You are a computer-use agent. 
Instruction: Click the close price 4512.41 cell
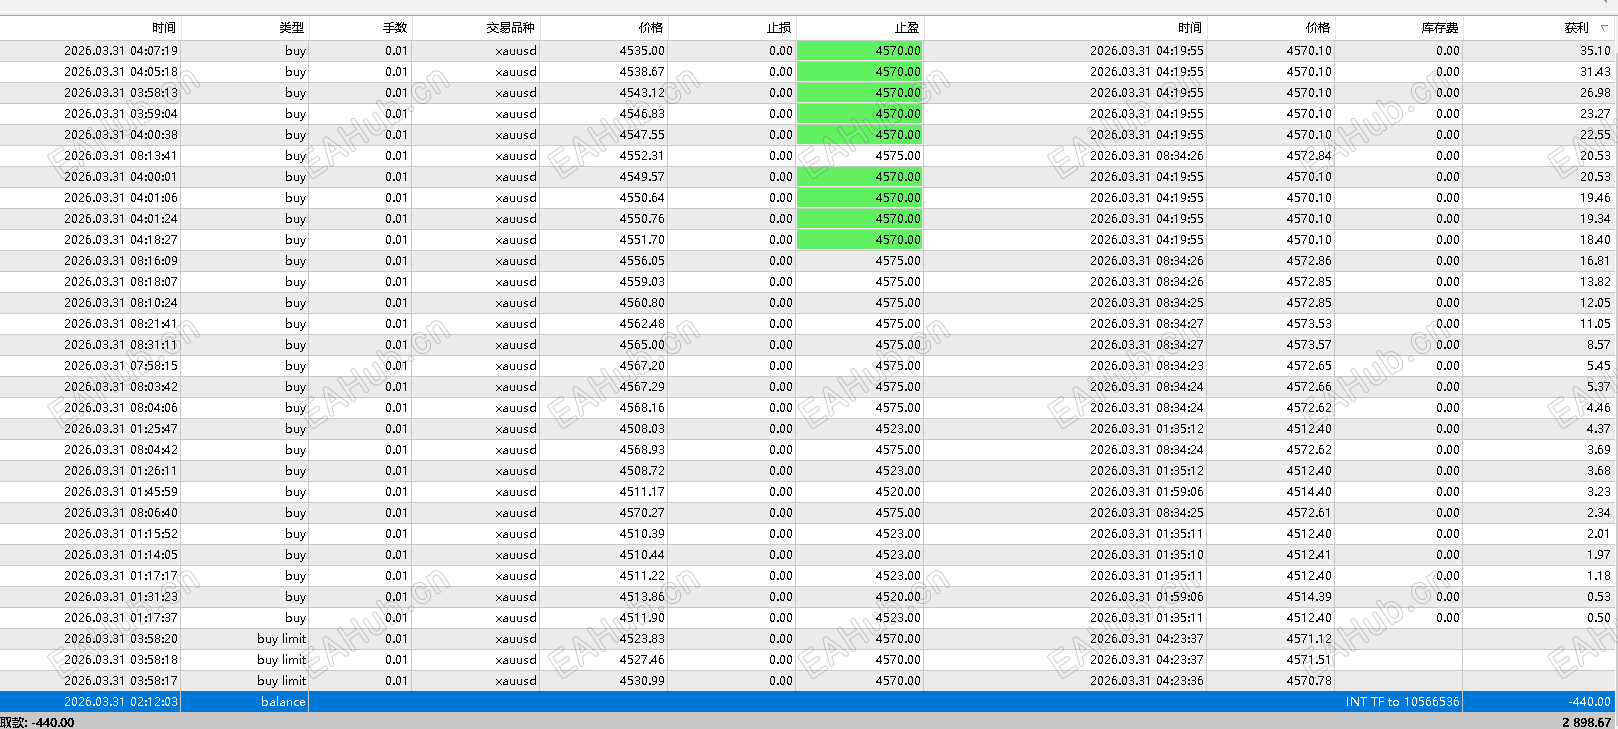pyautogui.click(x=1309, y=555)
